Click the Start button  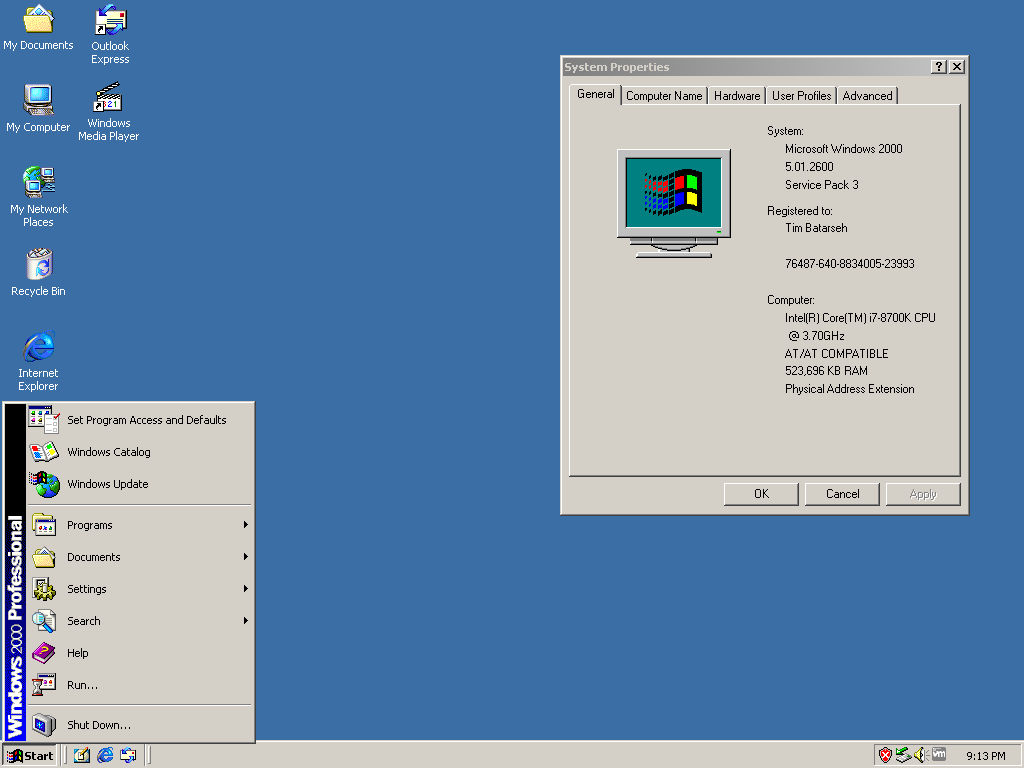[x=30, y=756]
